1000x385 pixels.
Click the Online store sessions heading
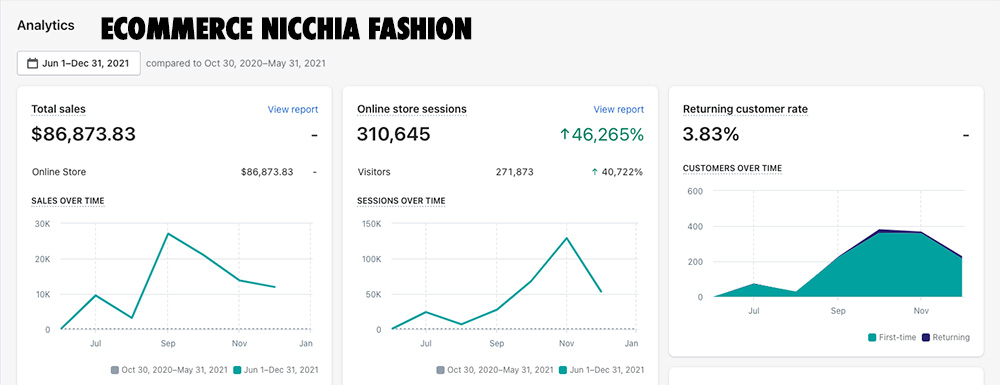412,110
